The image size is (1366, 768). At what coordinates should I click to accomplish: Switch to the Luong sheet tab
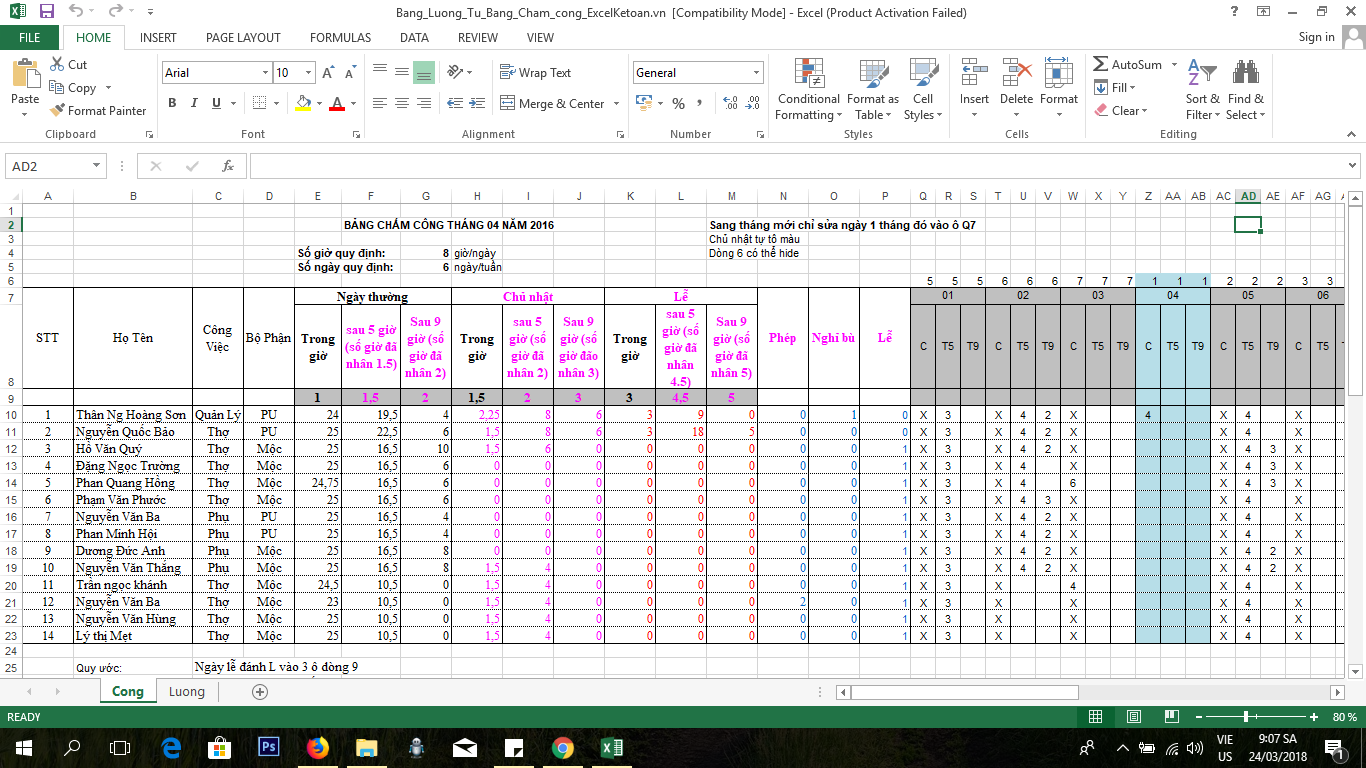tap(186, 692)
